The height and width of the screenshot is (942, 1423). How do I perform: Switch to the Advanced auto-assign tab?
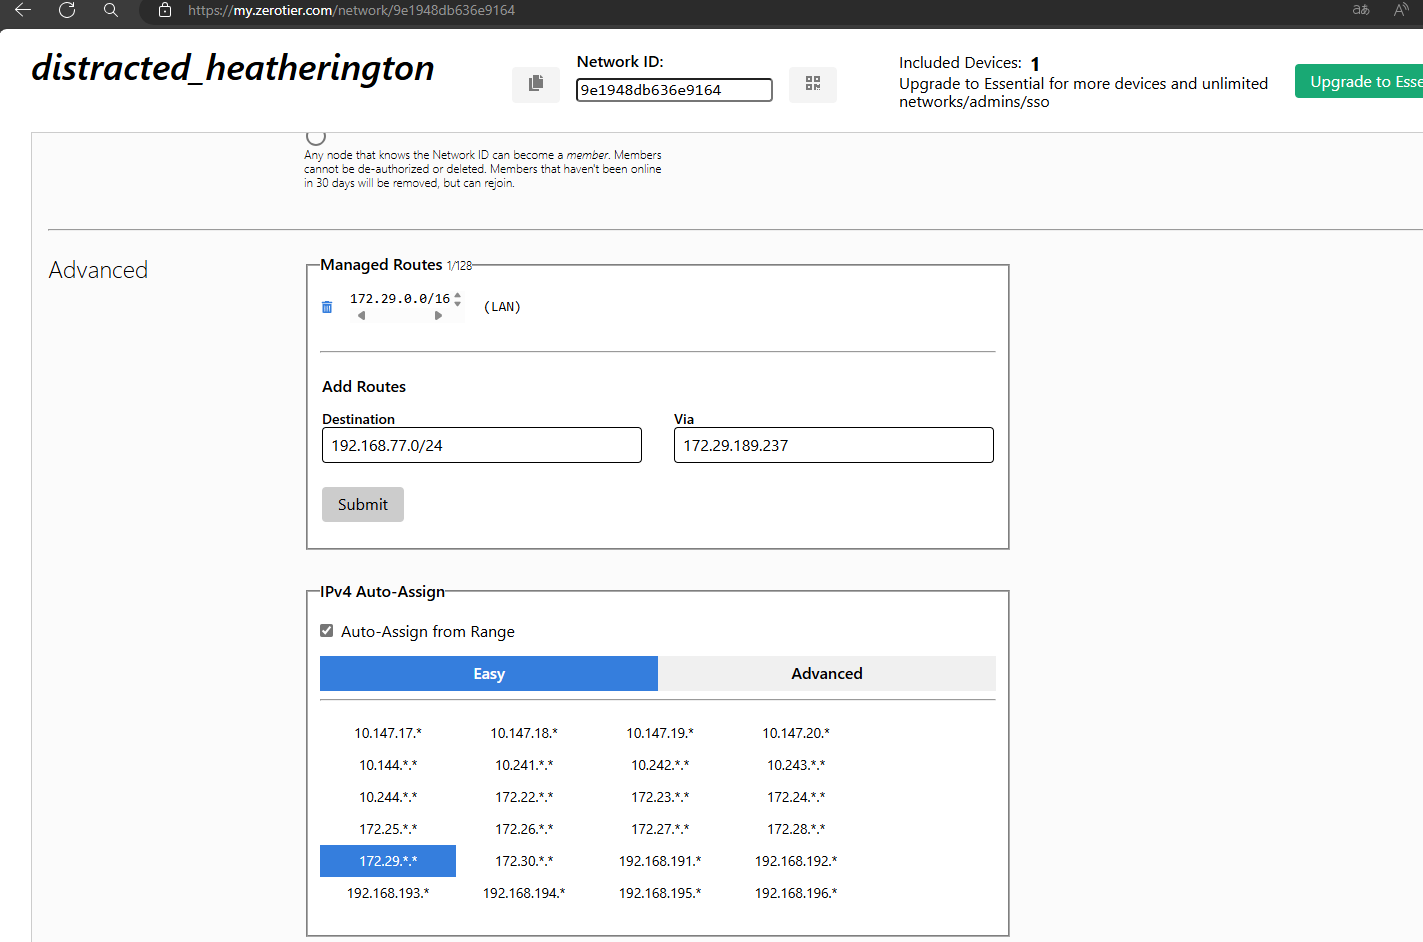point(827,674)
